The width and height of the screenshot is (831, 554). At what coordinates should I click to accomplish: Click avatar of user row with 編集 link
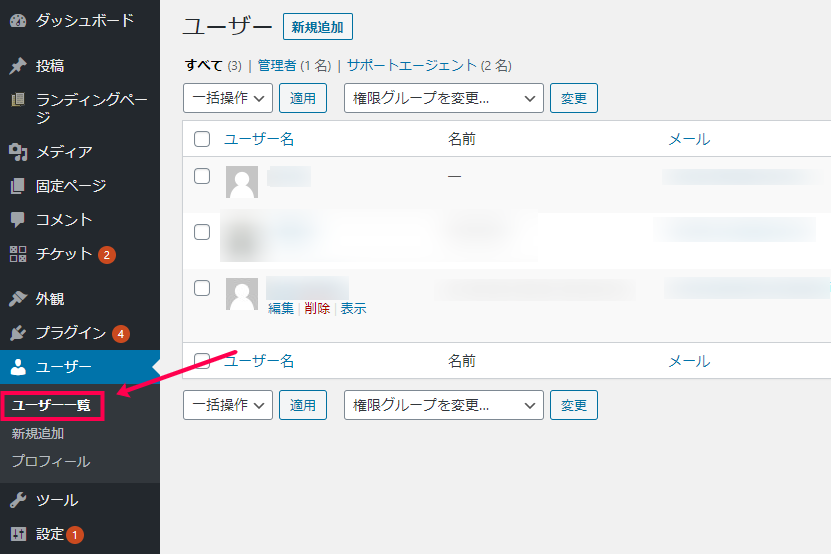click(x=242, y=294)
